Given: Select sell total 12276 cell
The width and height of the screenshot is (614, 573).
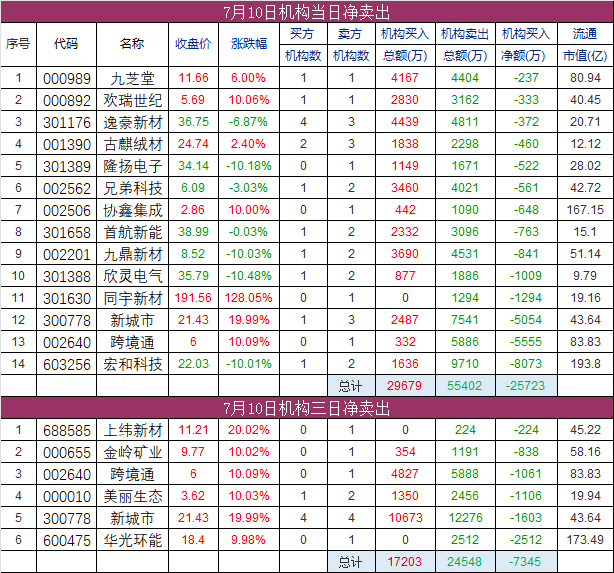Looking at the screenshot, I should pyautogui.click(x=465, y=517).
